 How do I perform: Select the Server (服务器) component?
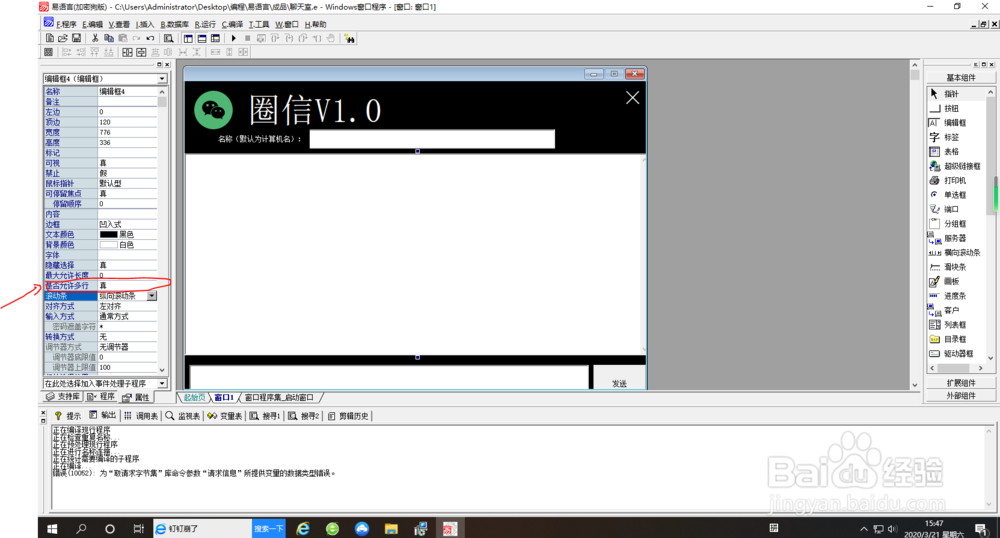point(957,238)
